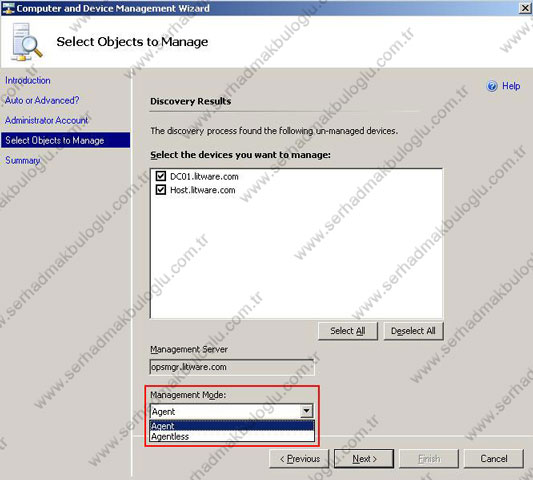
Task: Click the blue Help question-mark icon
Action: [x=492, y=86]
